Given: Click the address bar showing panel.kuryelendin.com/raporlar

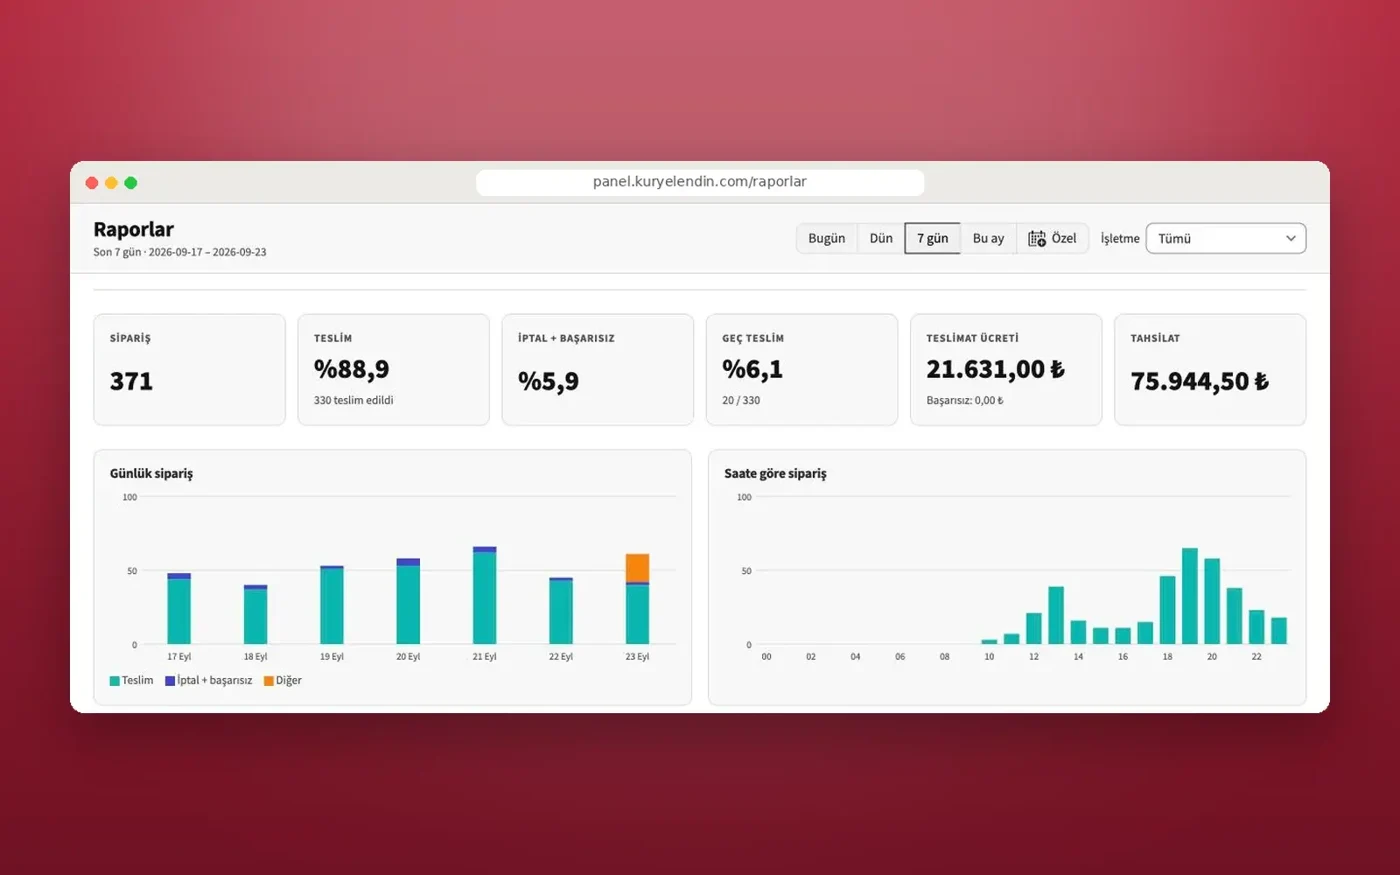Looking at the screenshot, I should coord(700,182).
